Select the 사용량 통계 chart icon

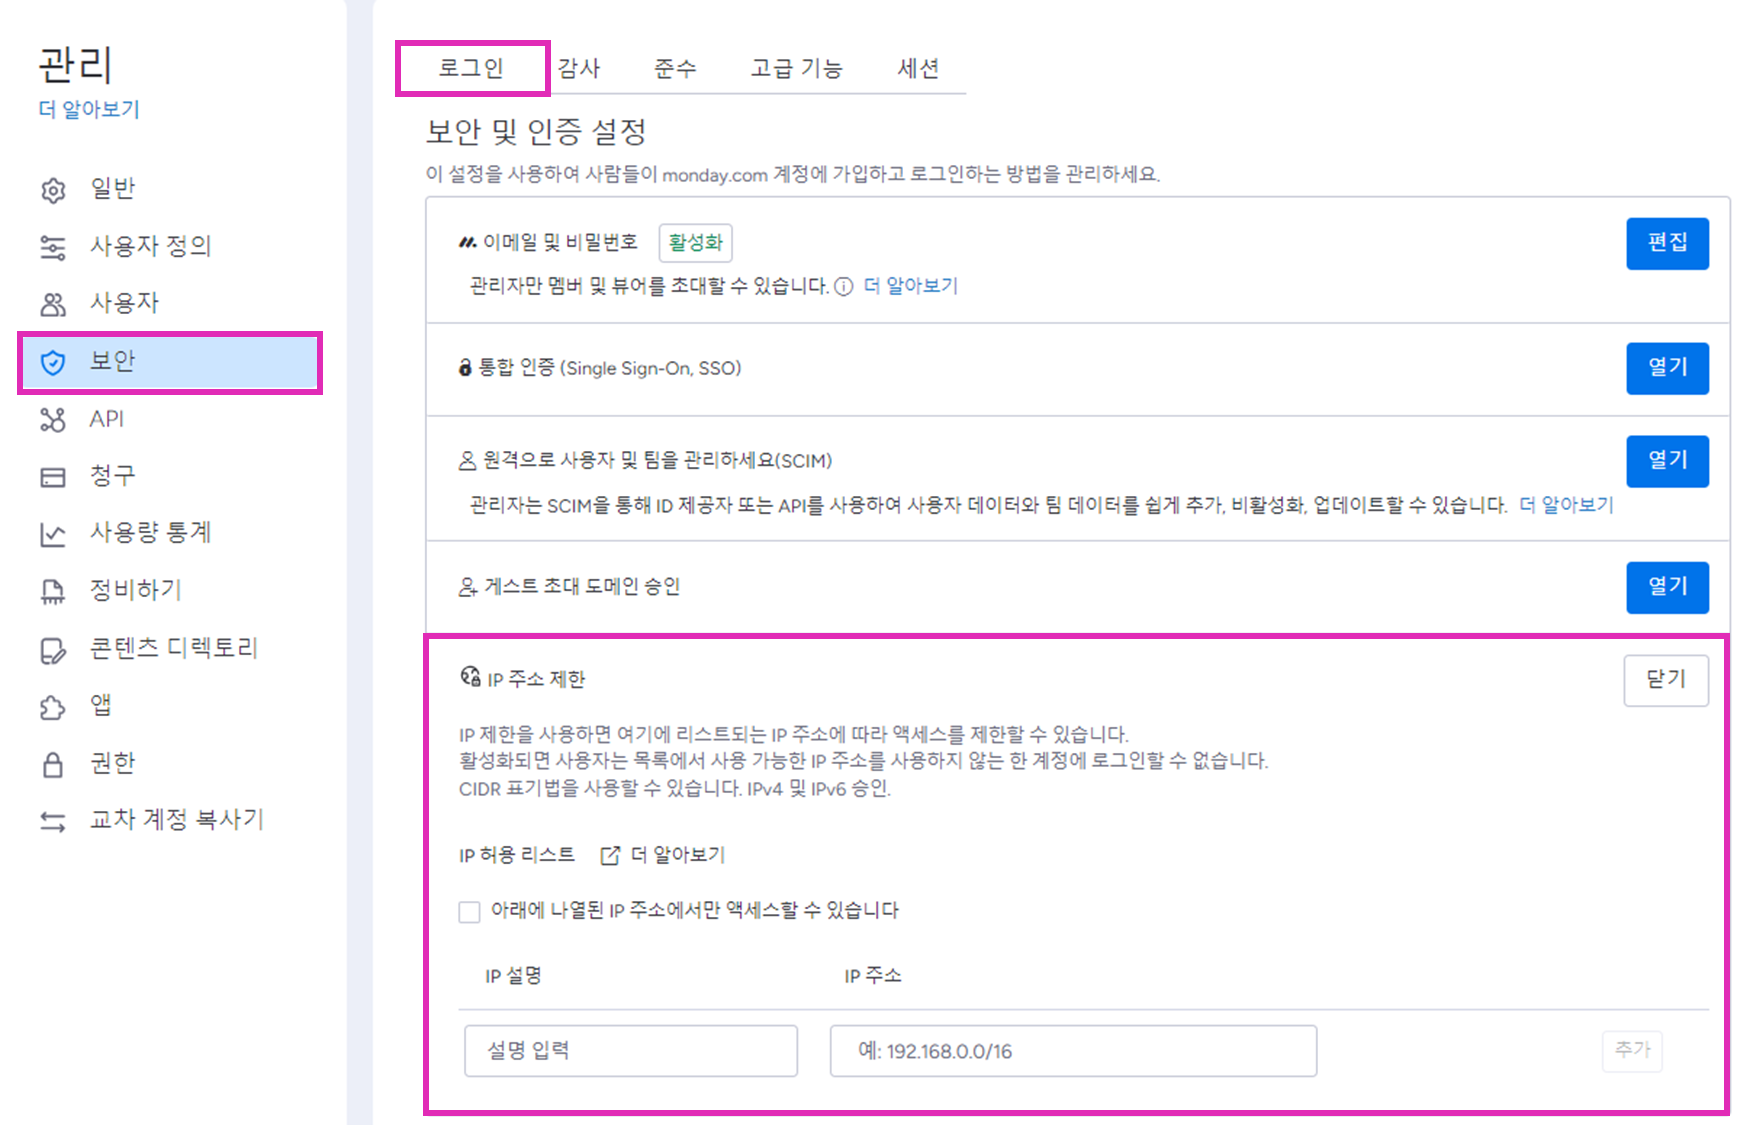(54, 533)
